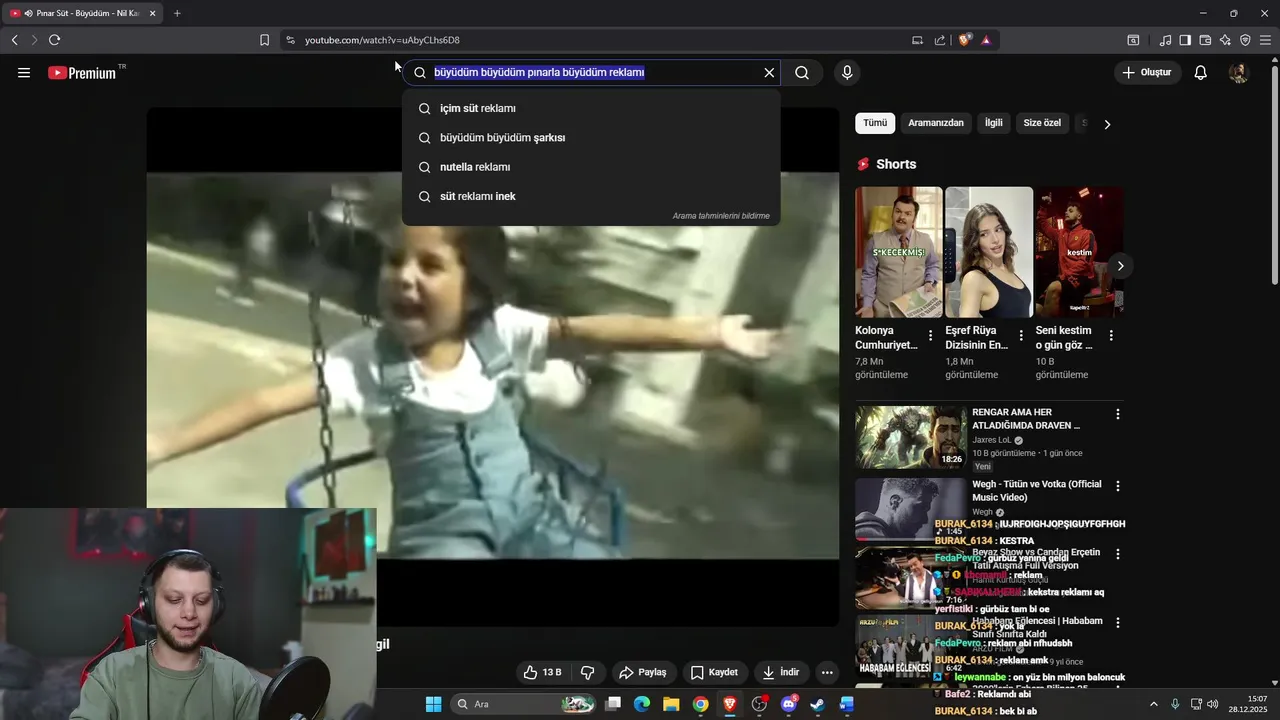Select suggestion 'süt reklamı inek'
The width and height of the screenshot is (1280, 720).
(x=591, y=196)
